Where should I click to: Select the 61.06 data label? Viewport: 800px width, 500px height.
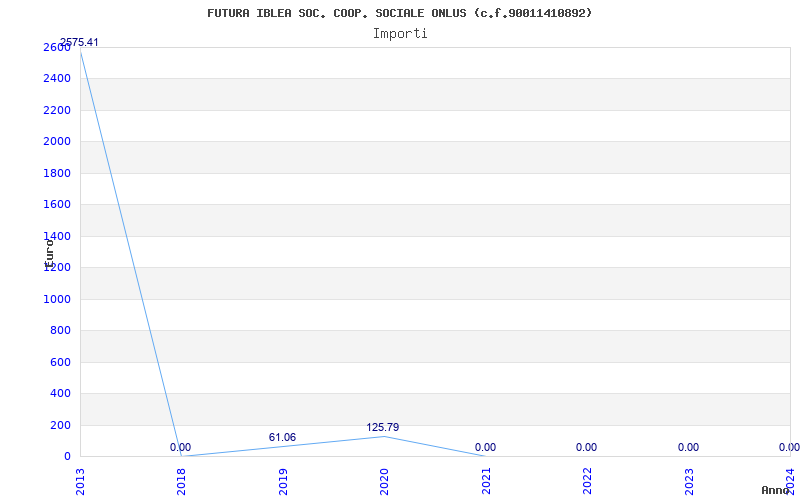tap(282, 437)
